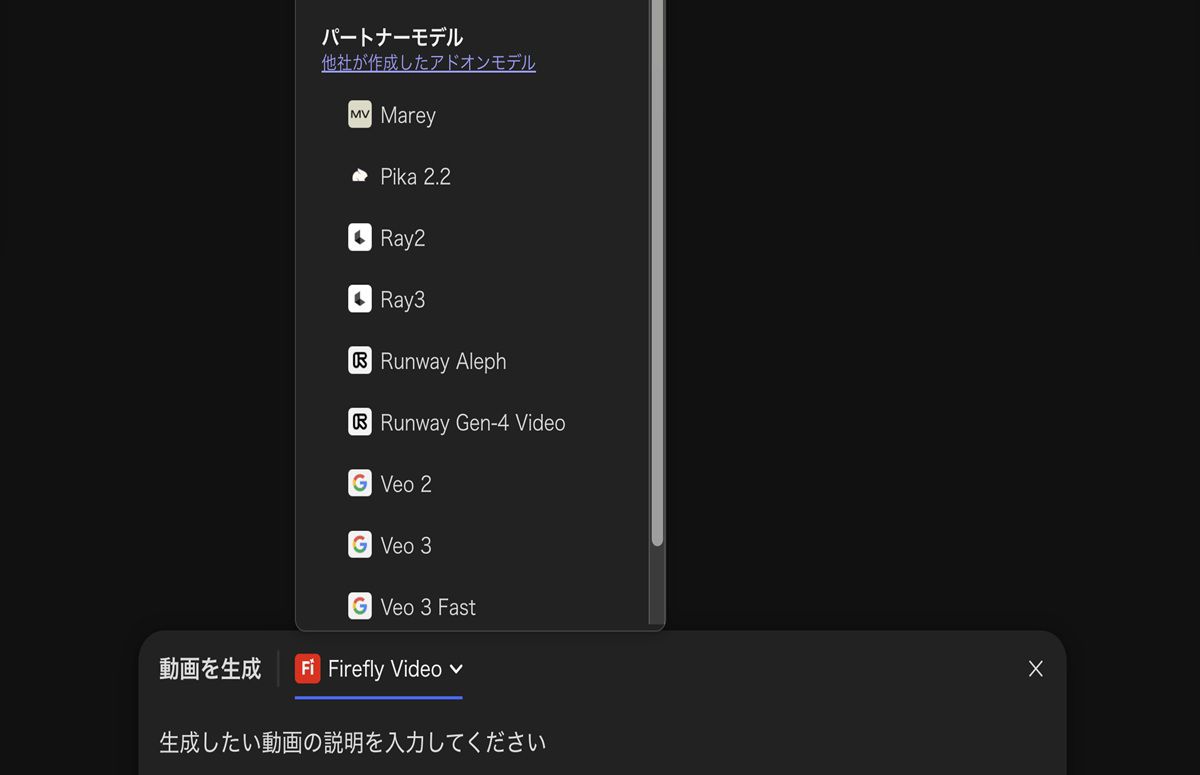Screen dimensions: 1200x775
Task: Click the Runway Gen-4 Video logo icon
Action: point(360,422)
